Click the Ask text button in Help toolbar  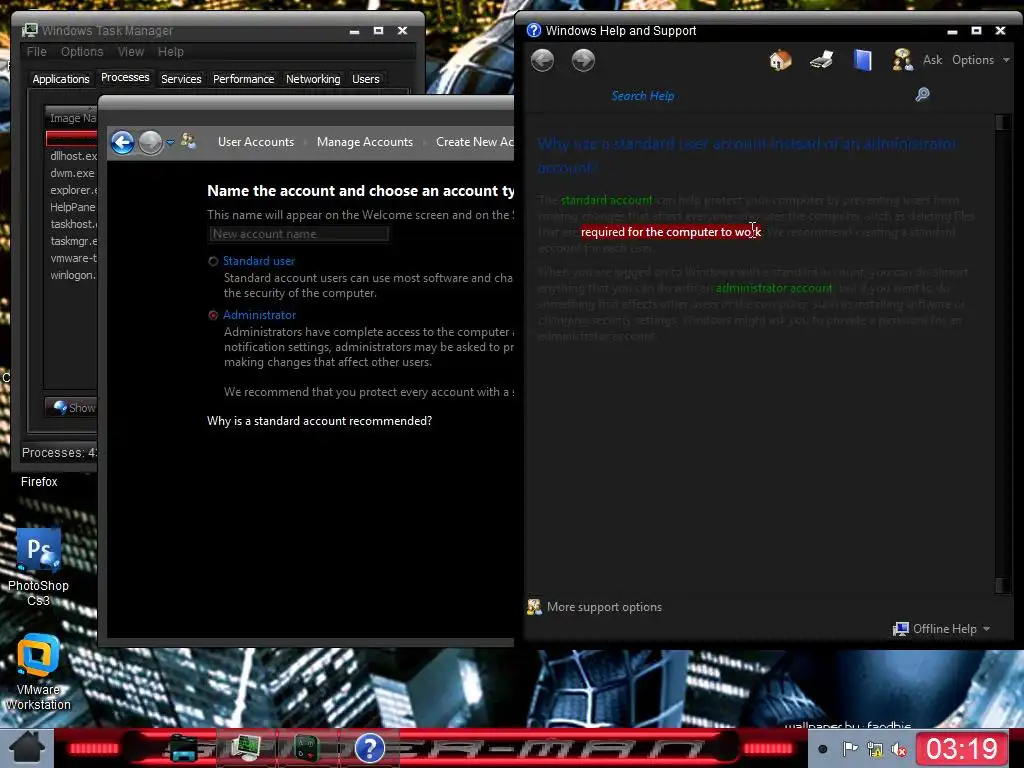click(932, 60)
